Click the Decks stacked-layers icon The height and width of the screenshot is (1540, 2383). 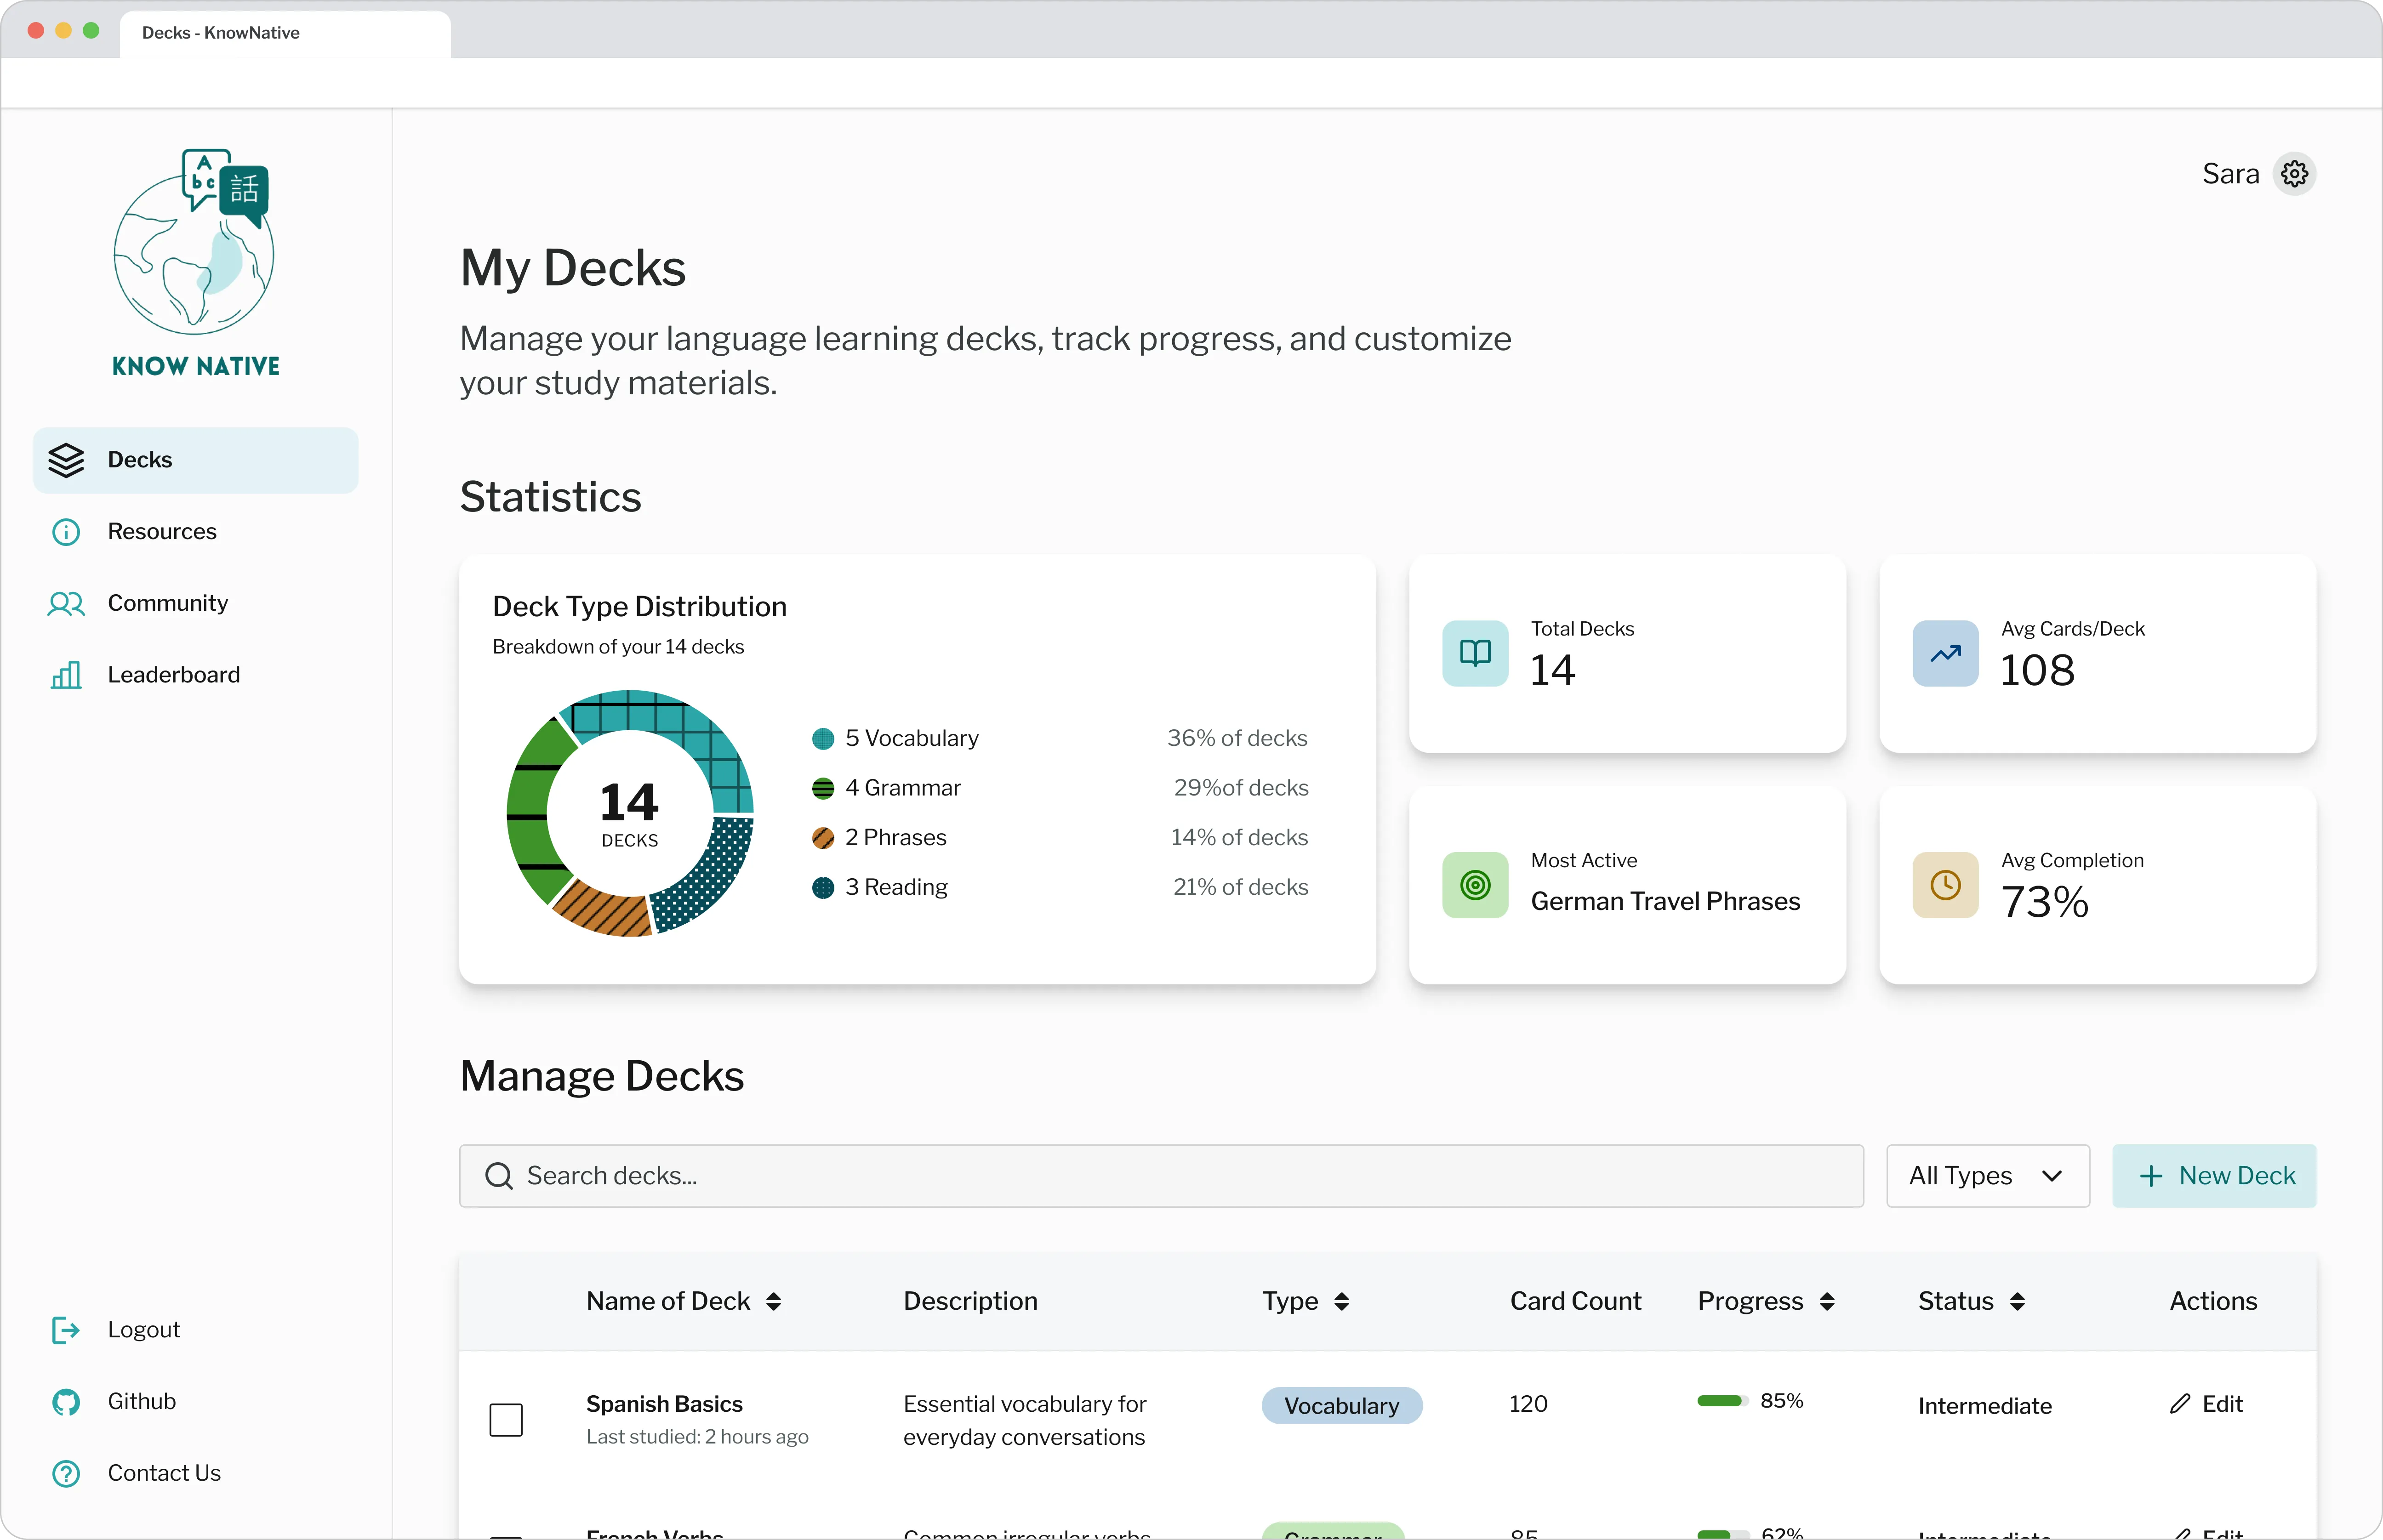point(66,460)
